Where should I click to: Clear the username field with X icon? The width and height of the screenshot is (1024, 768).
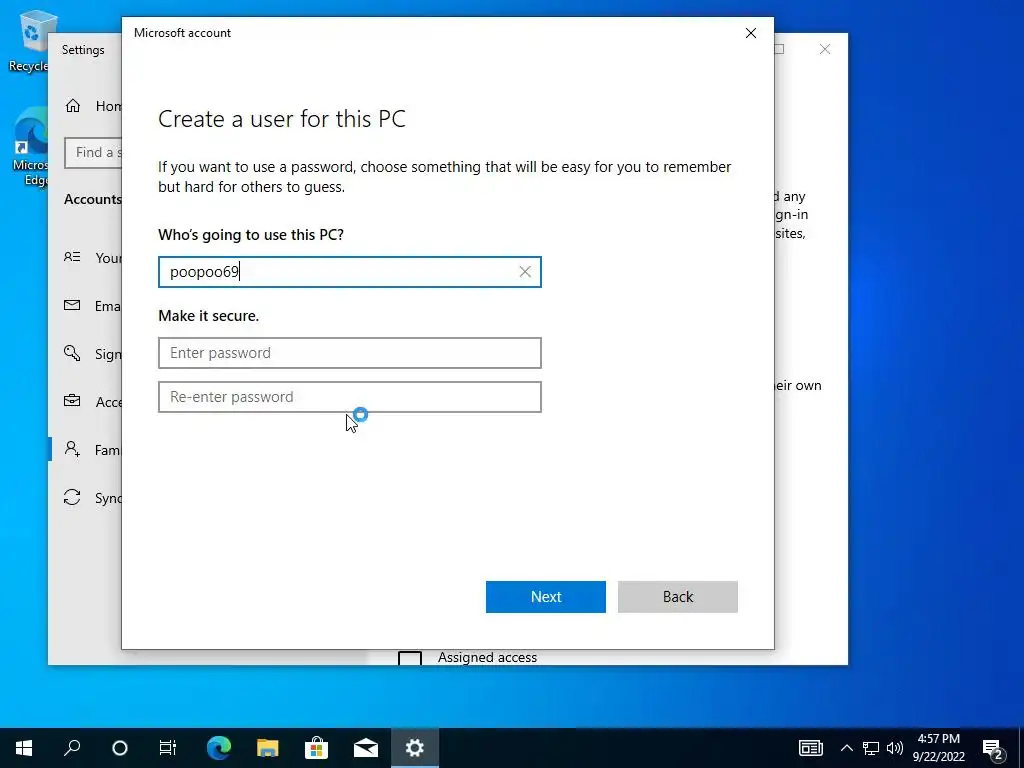pyautogui.click(x=525, y=272)
